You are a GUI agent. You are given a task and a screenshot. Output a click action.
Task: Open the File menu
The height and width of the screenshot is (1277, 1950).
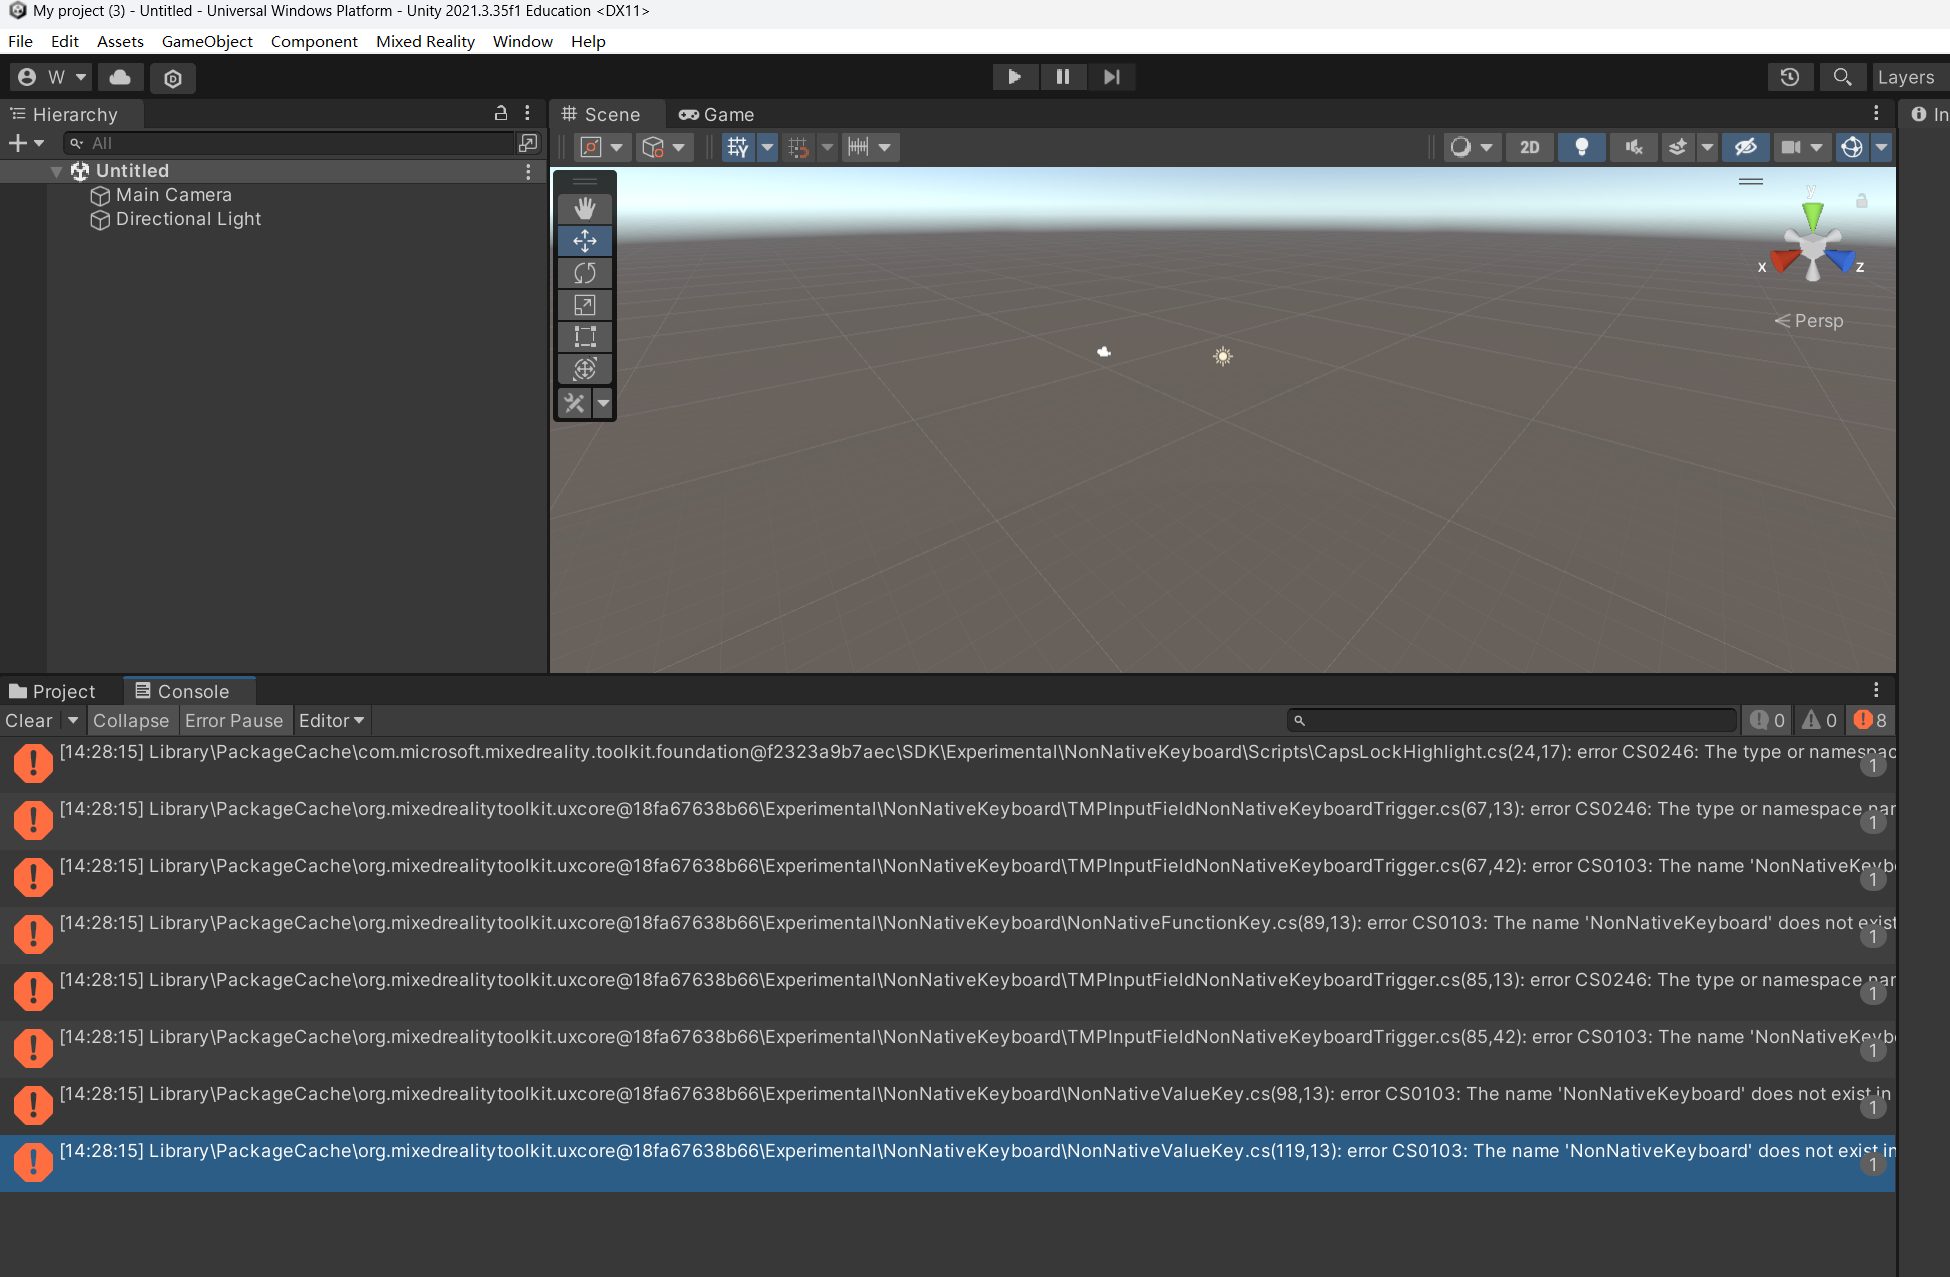(20, 41)
